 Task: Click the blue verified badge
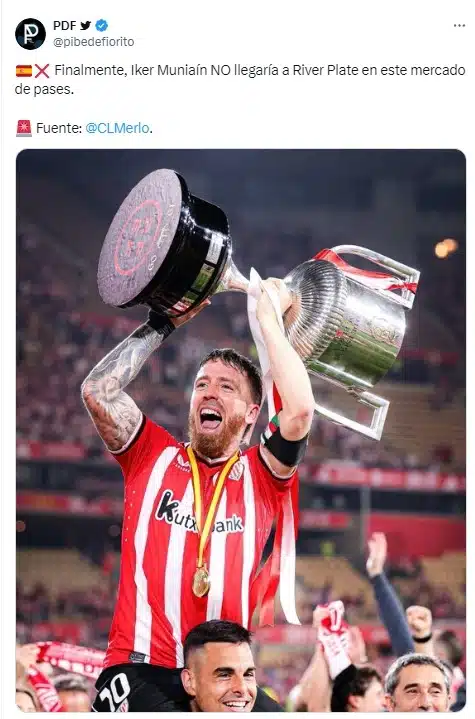[x=101, y=25]
